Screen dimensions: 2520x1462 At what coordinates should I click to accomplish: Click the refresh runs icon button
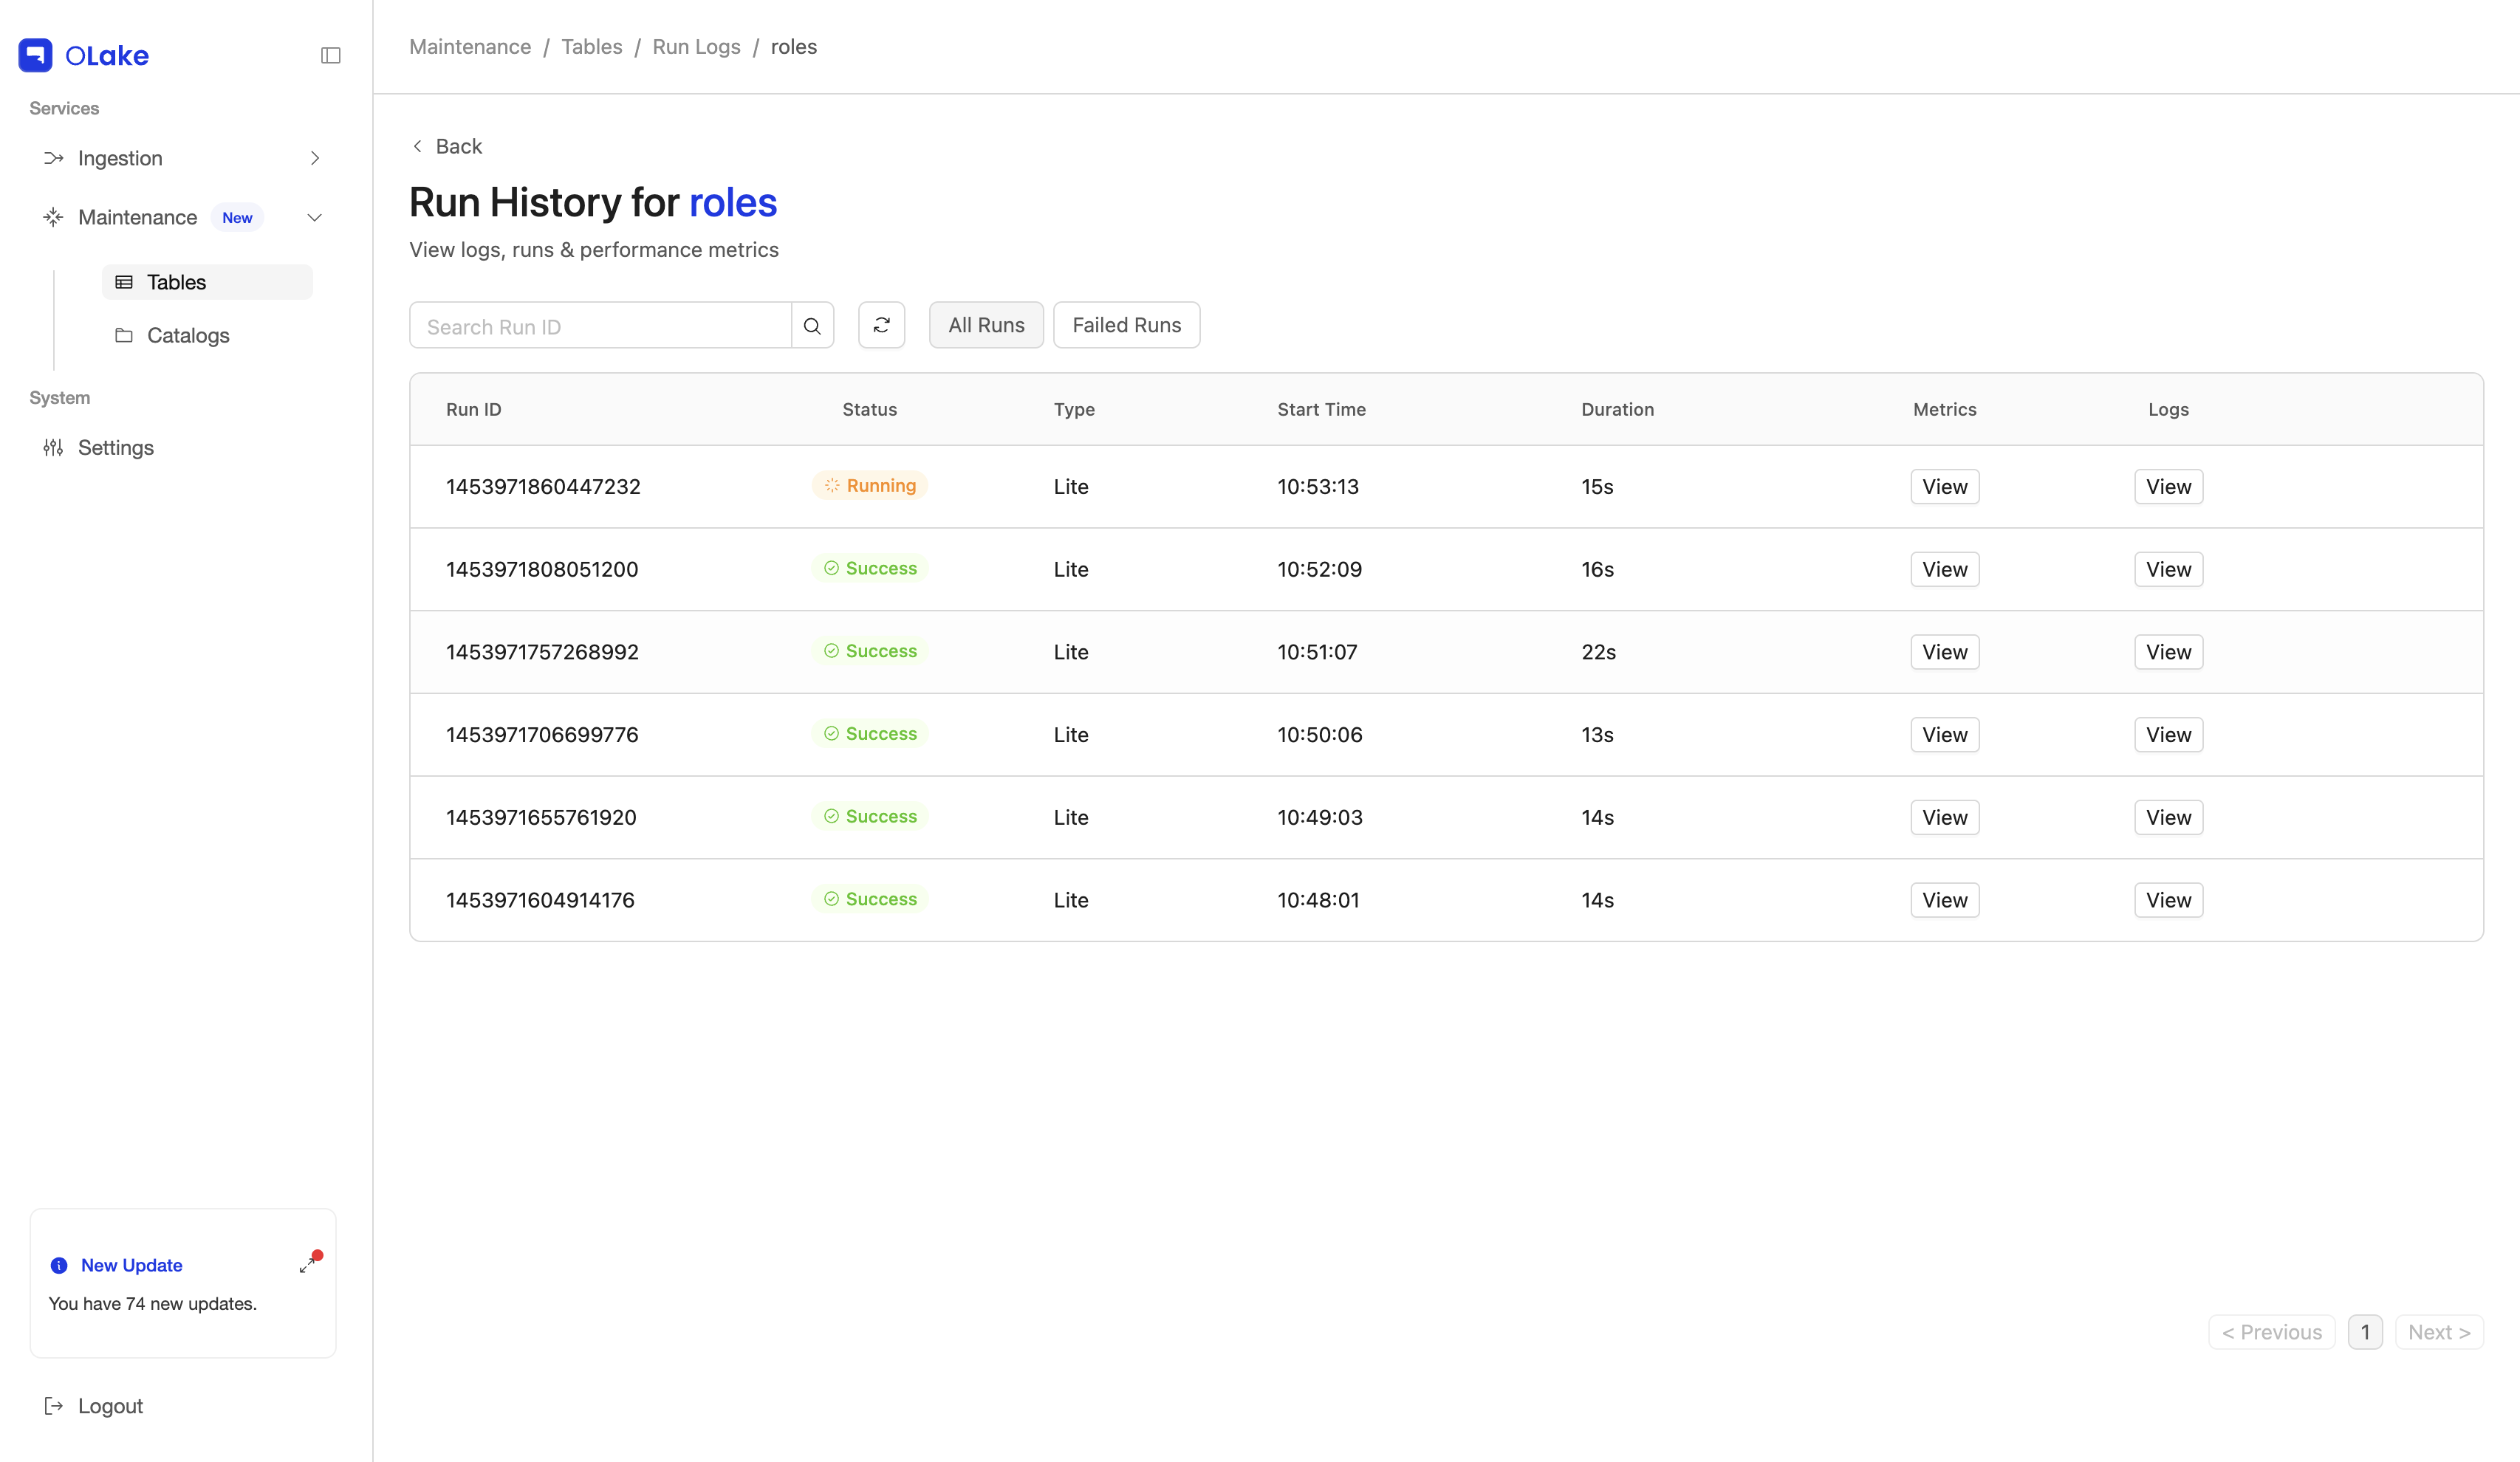[881, 325]
